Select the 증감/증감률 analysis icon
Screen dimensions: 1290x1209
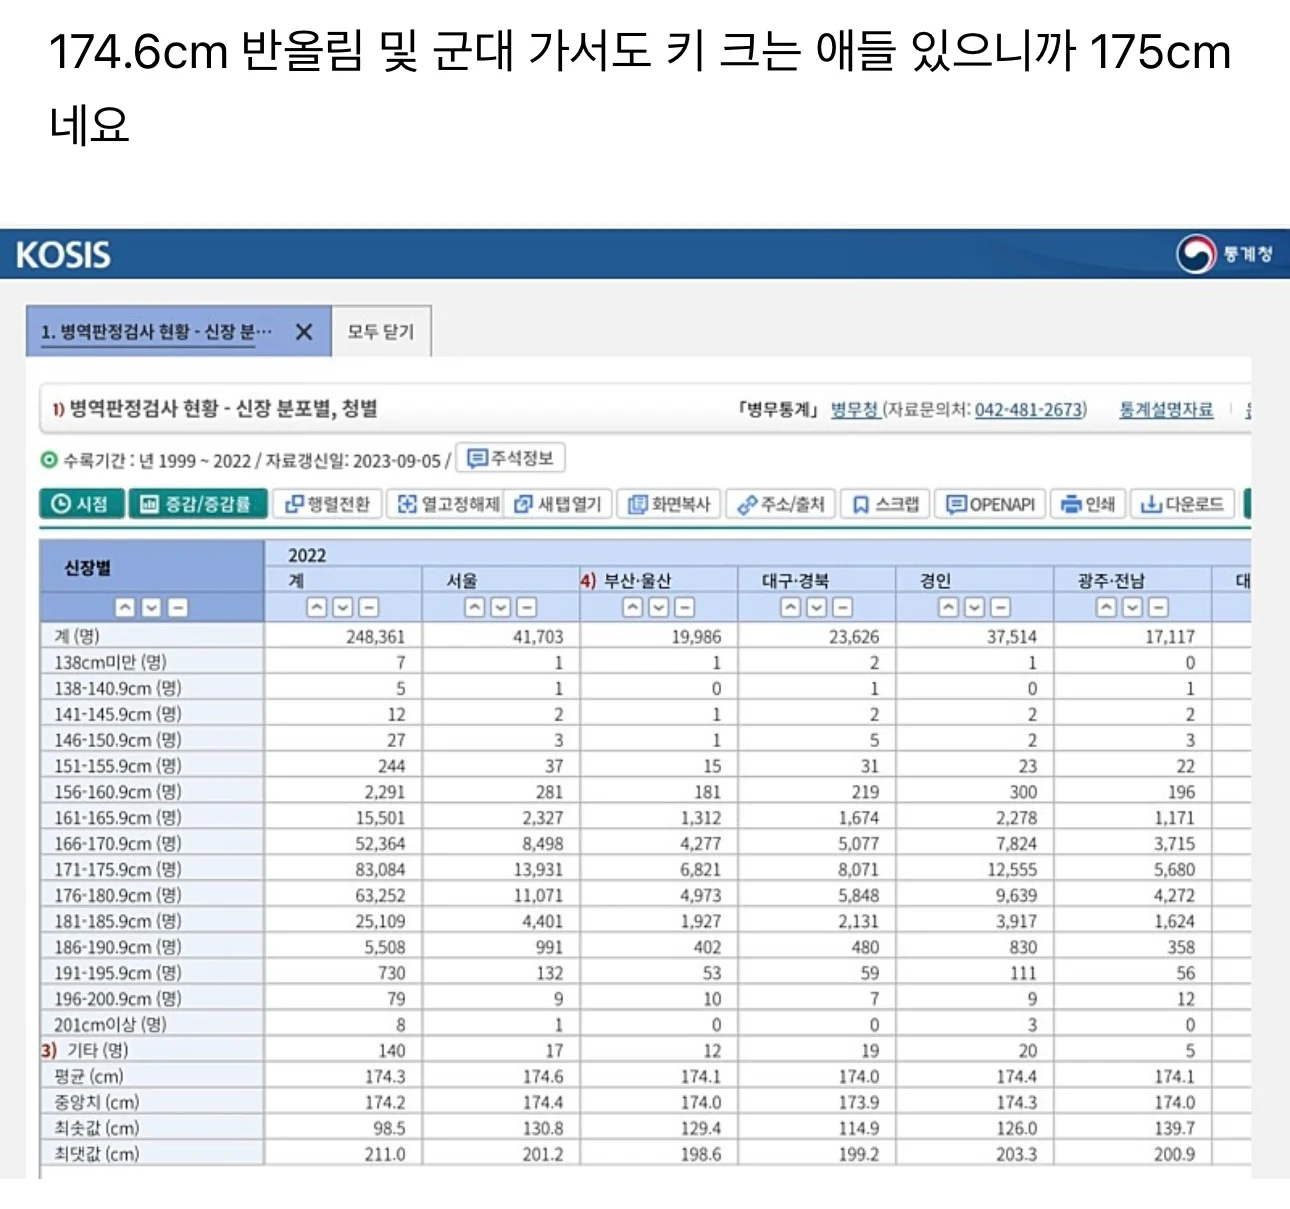pos(198,503)
